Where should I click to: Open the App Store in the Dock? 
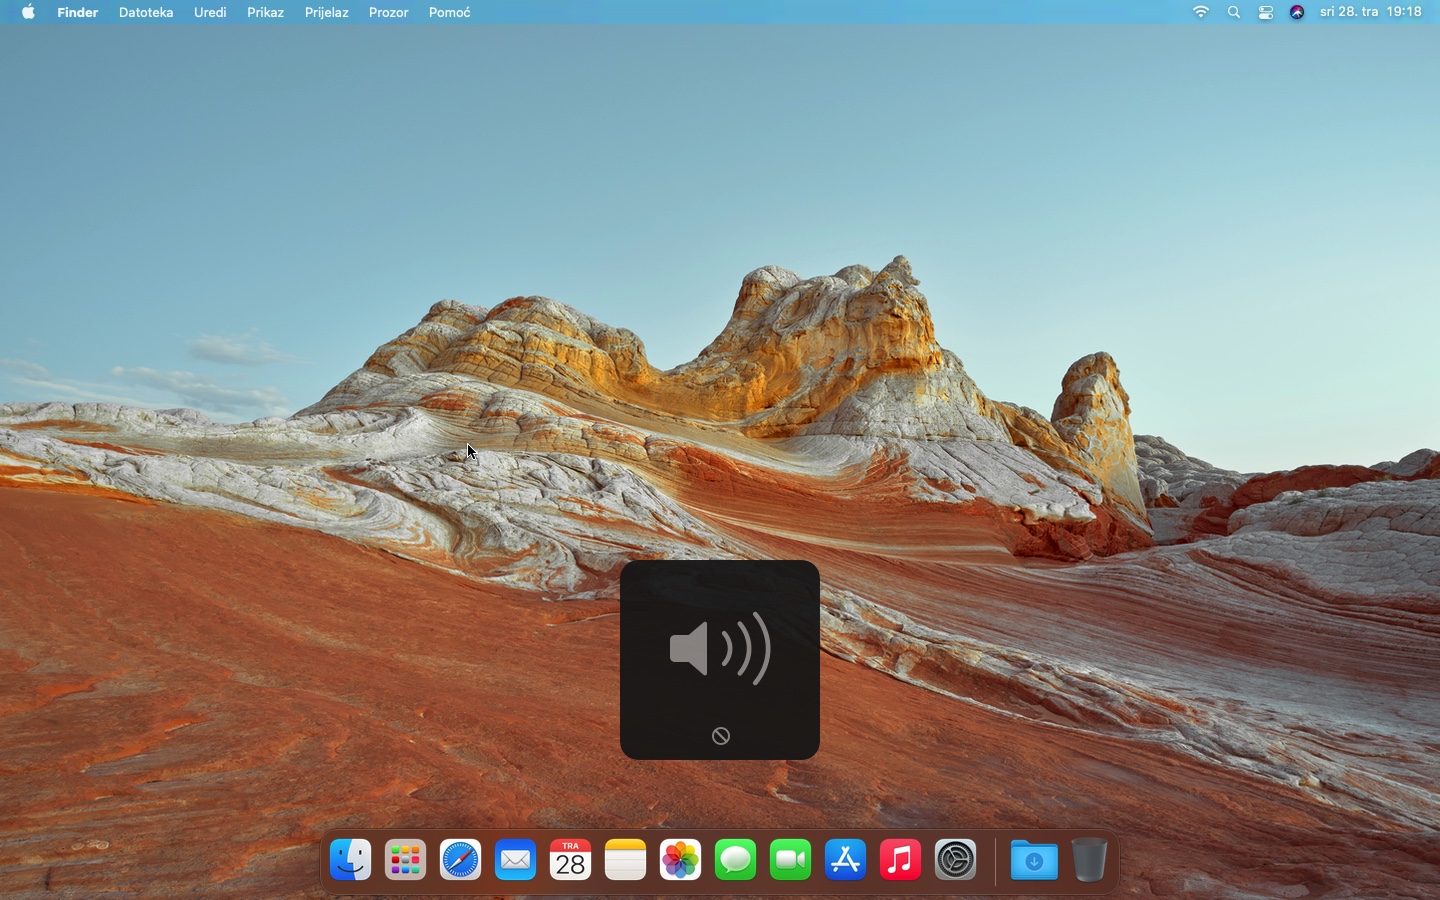tap(846, 860)
